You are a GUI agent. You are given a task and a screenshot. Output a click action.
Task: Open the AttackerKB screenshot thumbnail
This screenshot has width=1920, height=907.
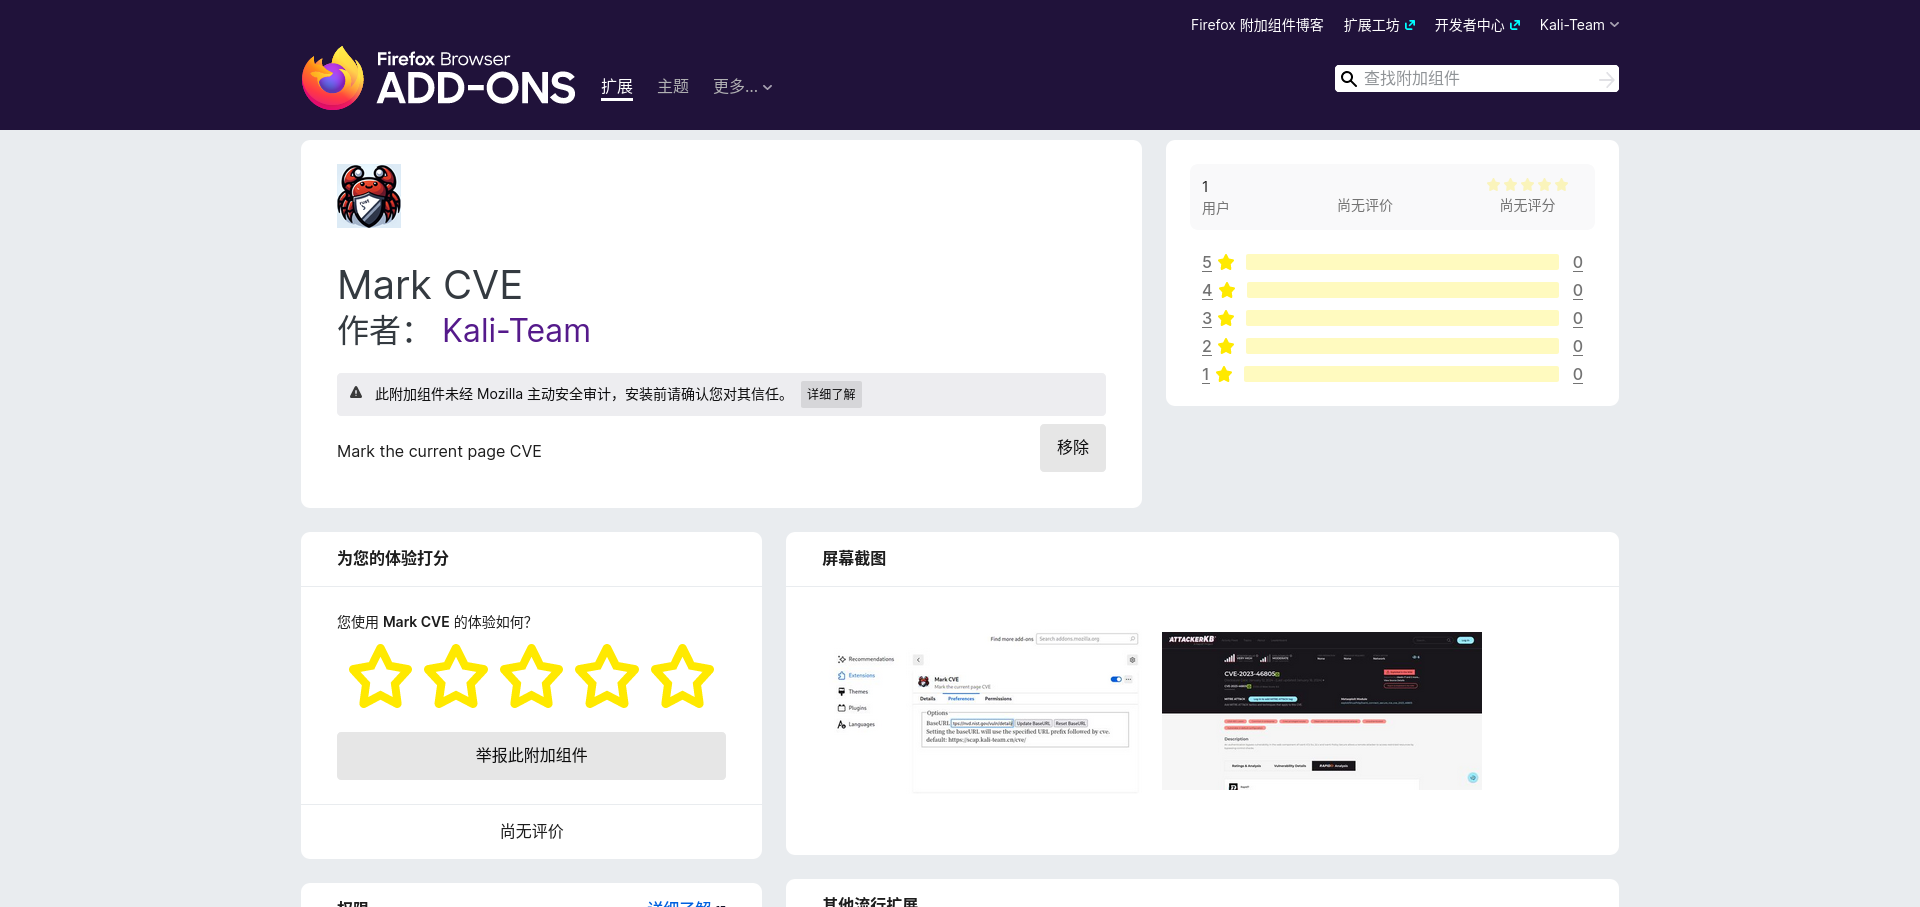click(1322, 711)
